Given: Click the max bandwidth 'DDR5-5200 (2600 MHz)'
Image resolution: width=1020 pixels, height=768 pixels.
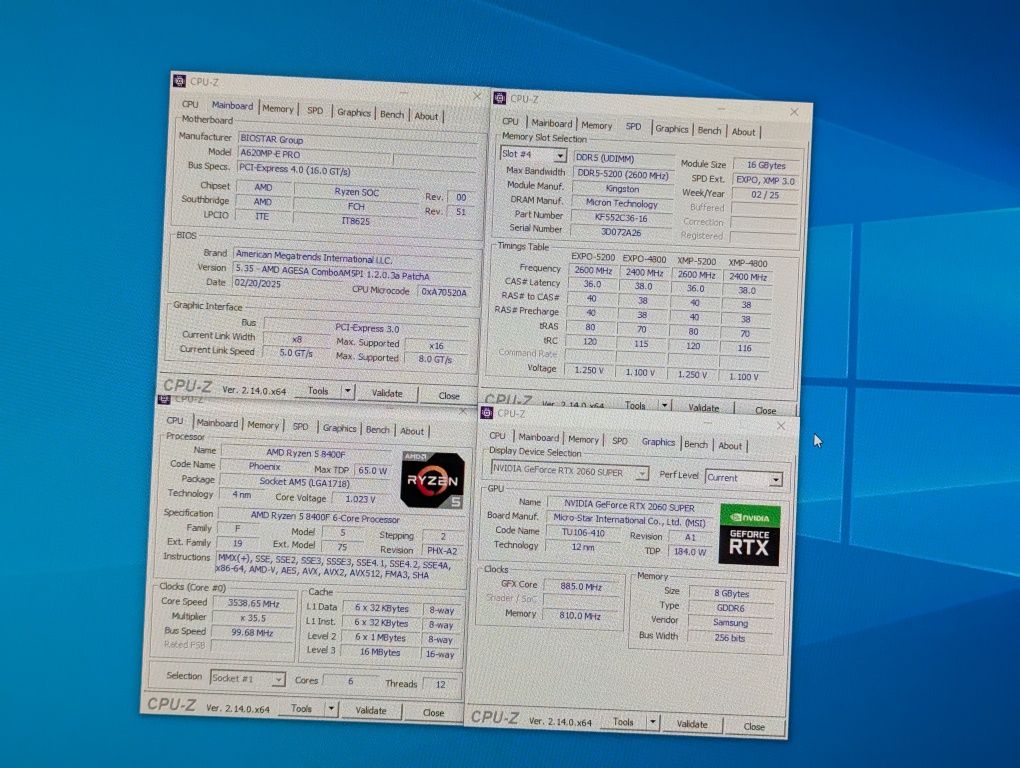Looking at the screenshot, I should 623,174.
